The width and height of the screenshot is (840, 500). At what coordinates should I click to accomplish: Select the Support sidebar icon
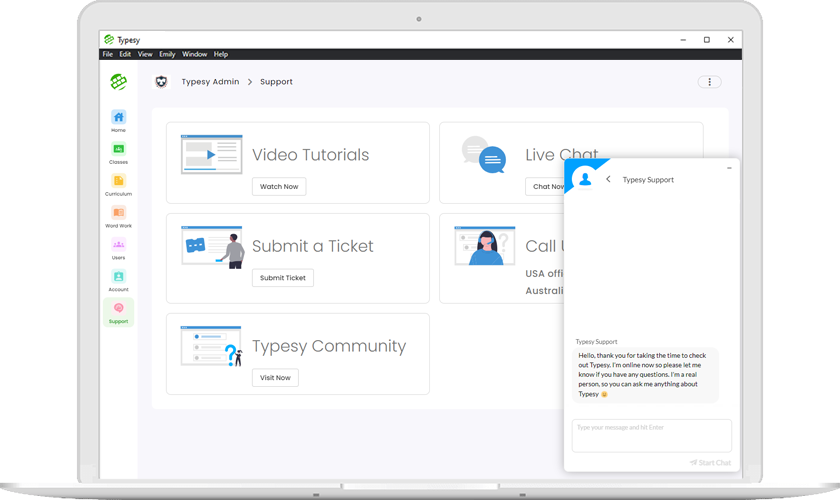click(x=118, y=308)
